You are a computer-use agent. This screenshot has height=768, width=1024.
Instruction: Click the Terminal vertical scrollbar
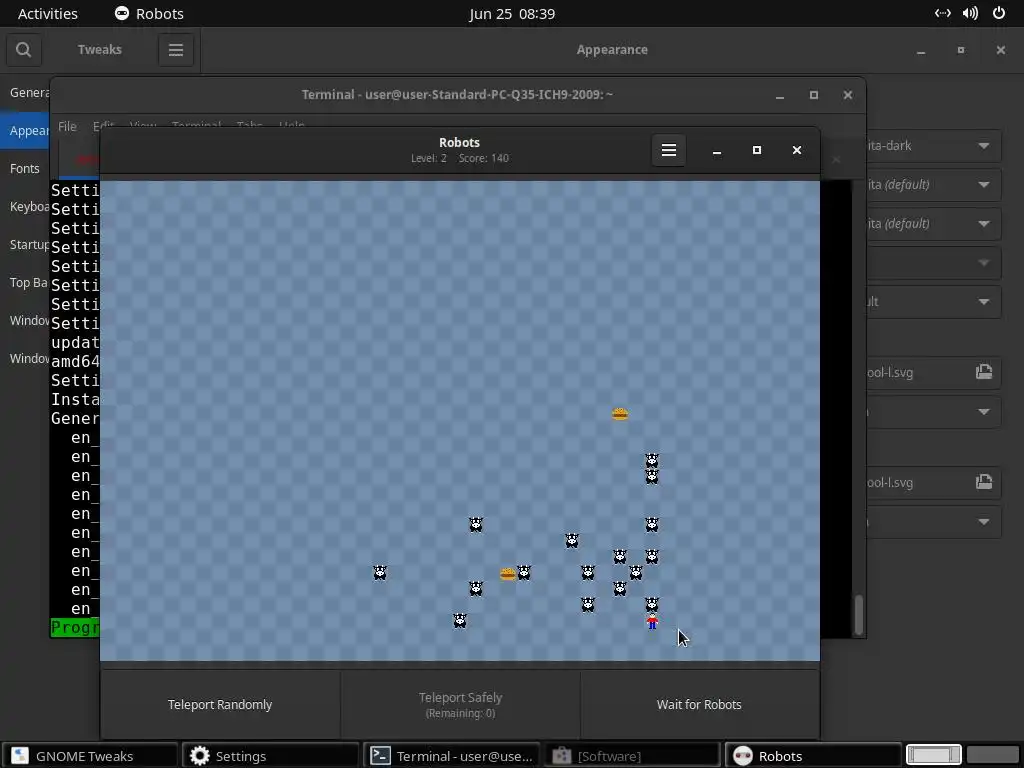tap(859, 615)
